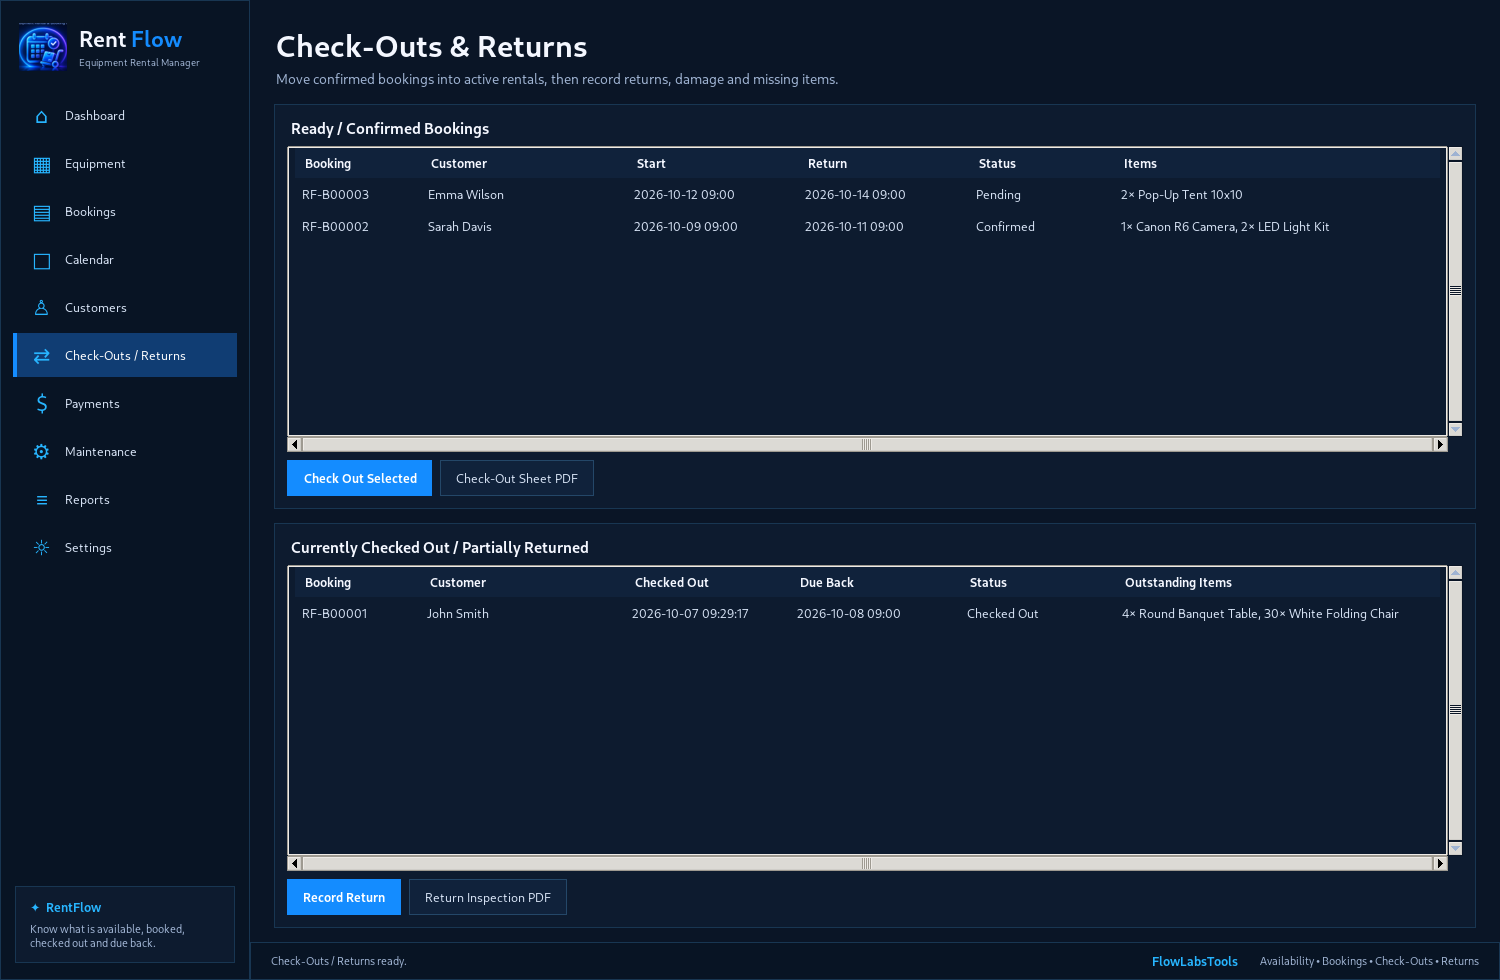The image size is (1500, 980).
Task: Go to Equipment section
Action: coord(125,164)
